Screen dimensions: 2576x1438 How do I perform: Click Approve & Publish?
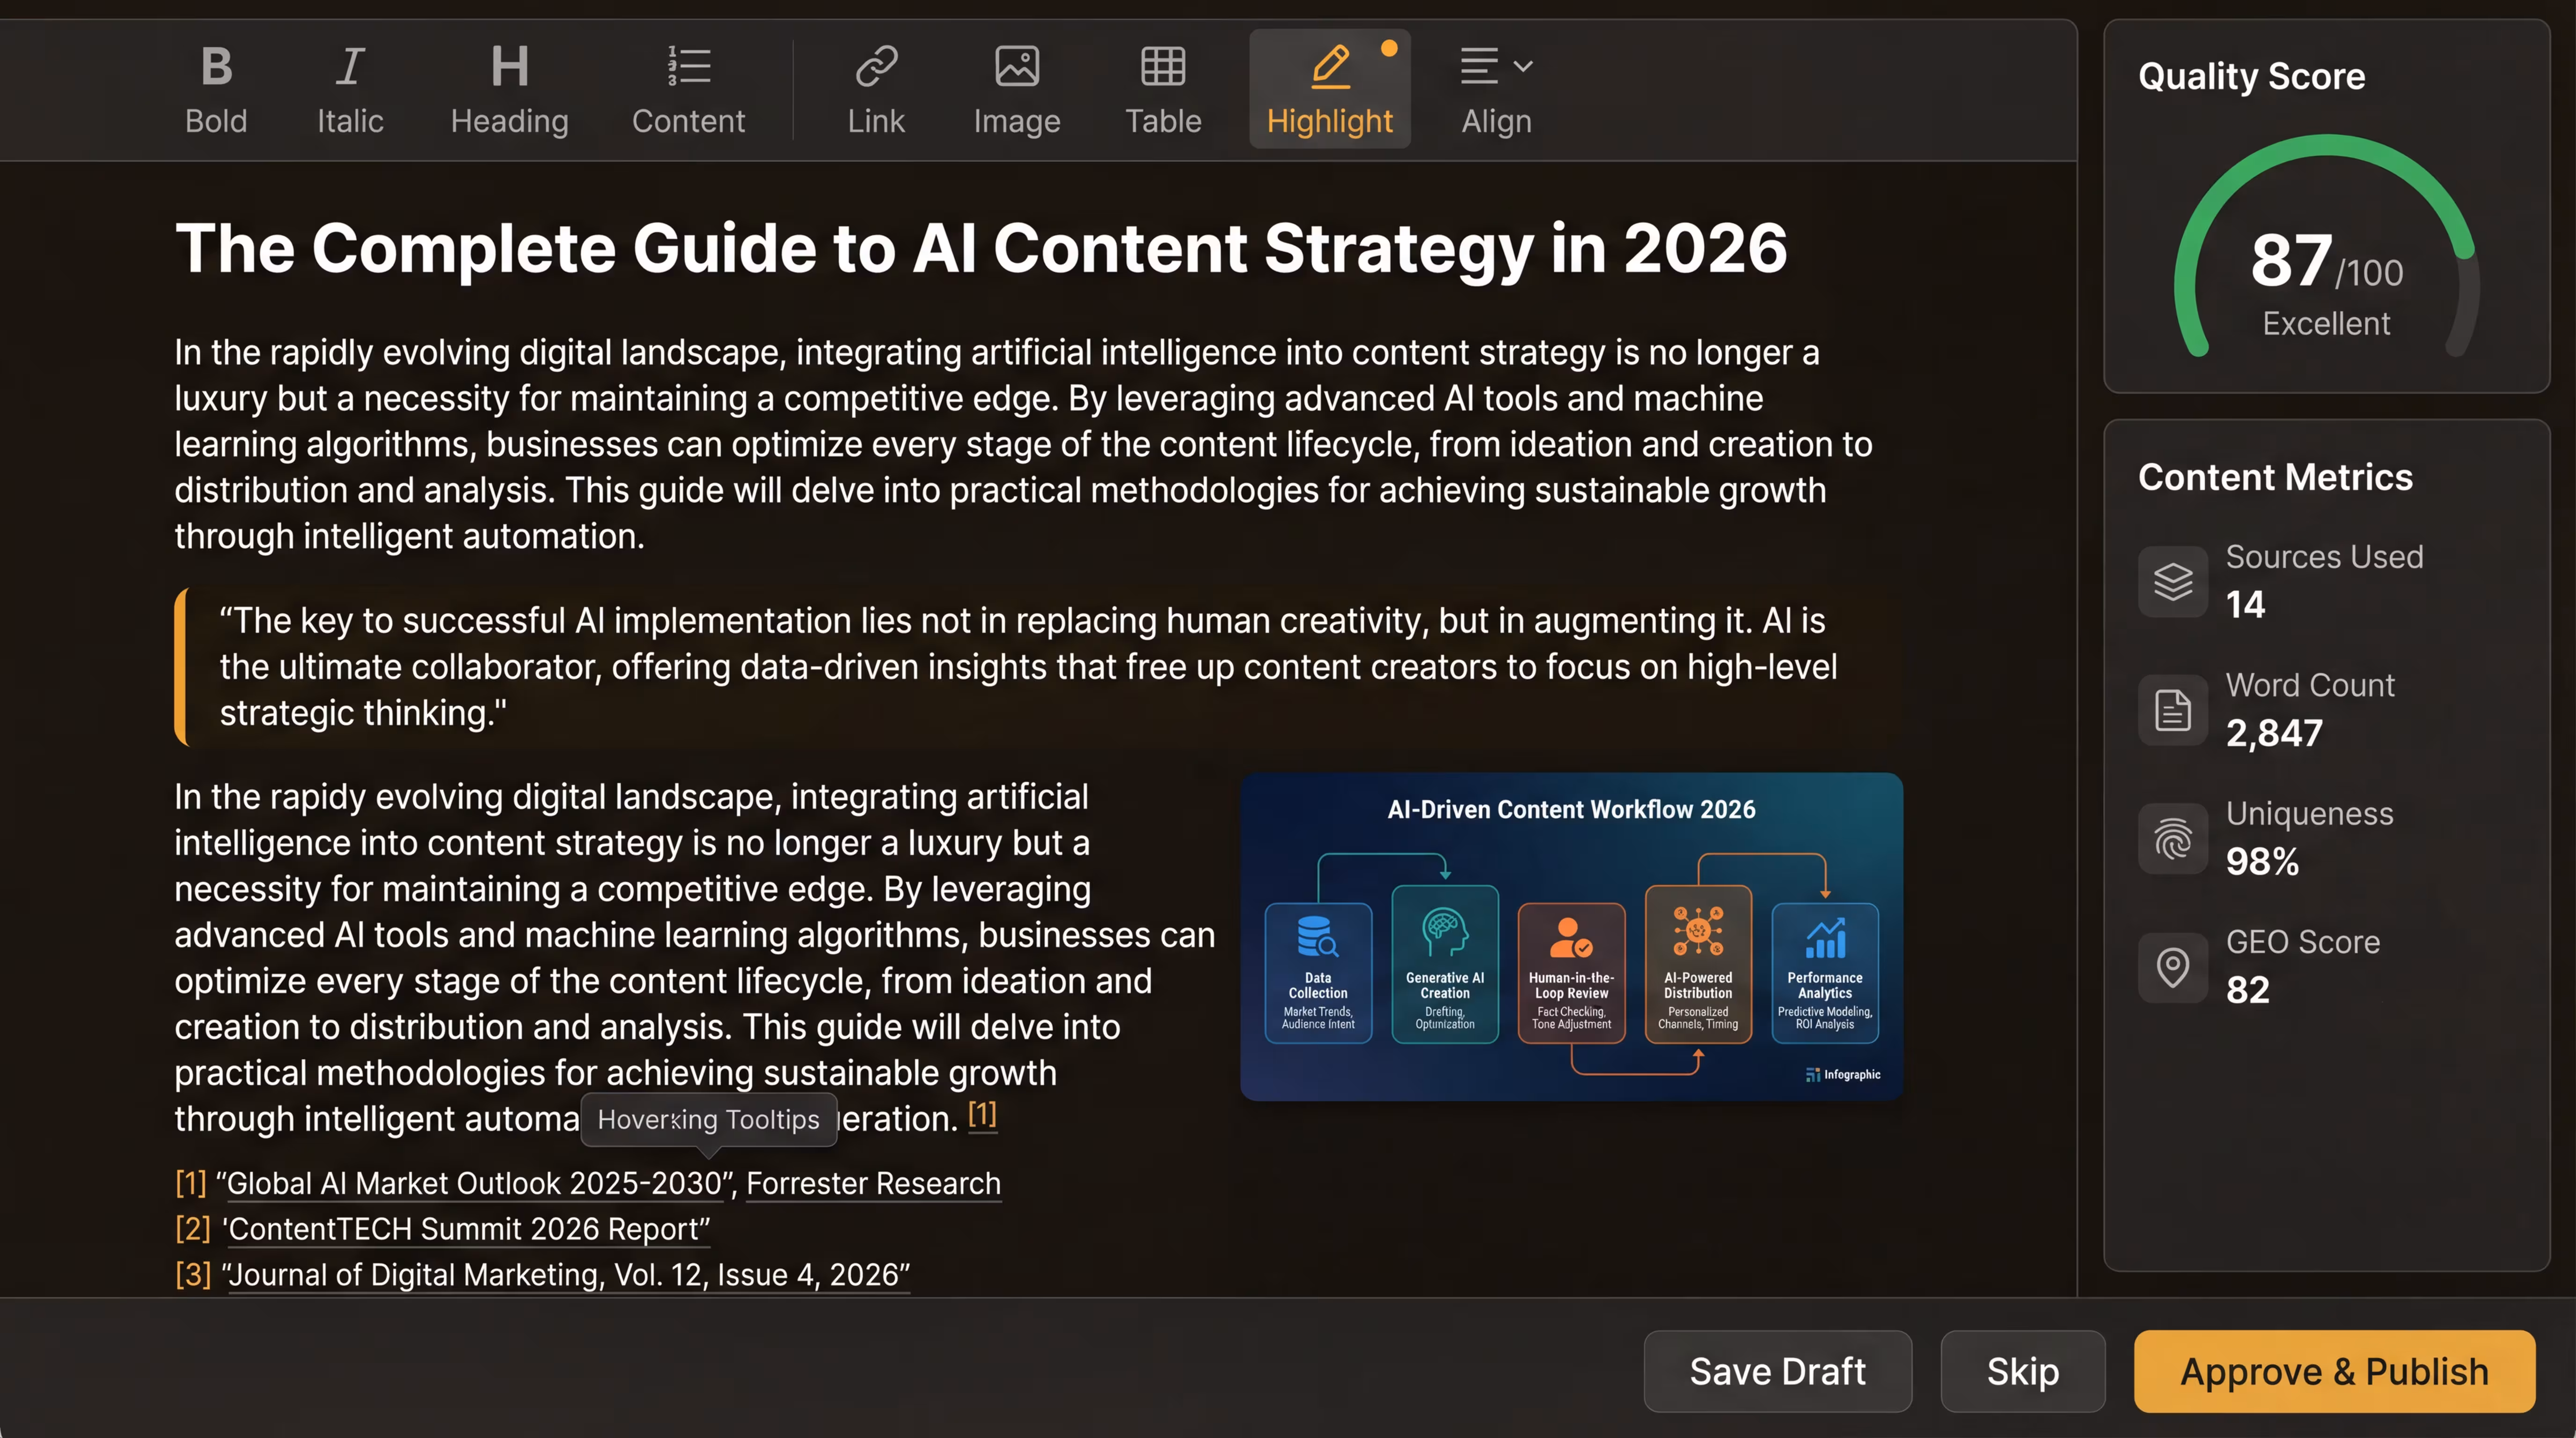2334,1371
